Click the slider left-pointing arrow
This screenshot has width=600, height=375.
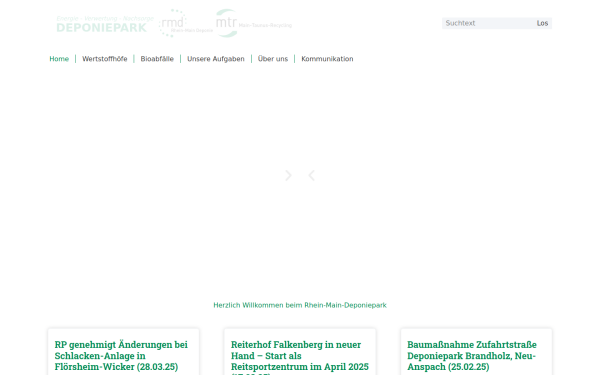pyautogui.click(x=311, y=176)
